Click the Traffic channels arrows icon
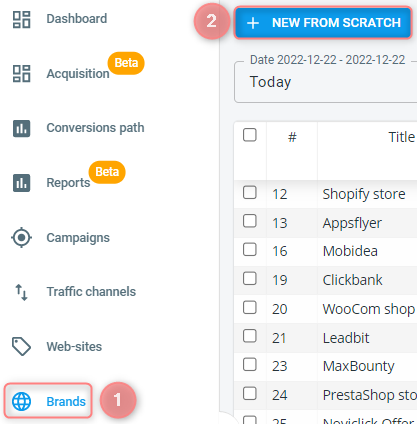 coord(22,292)
